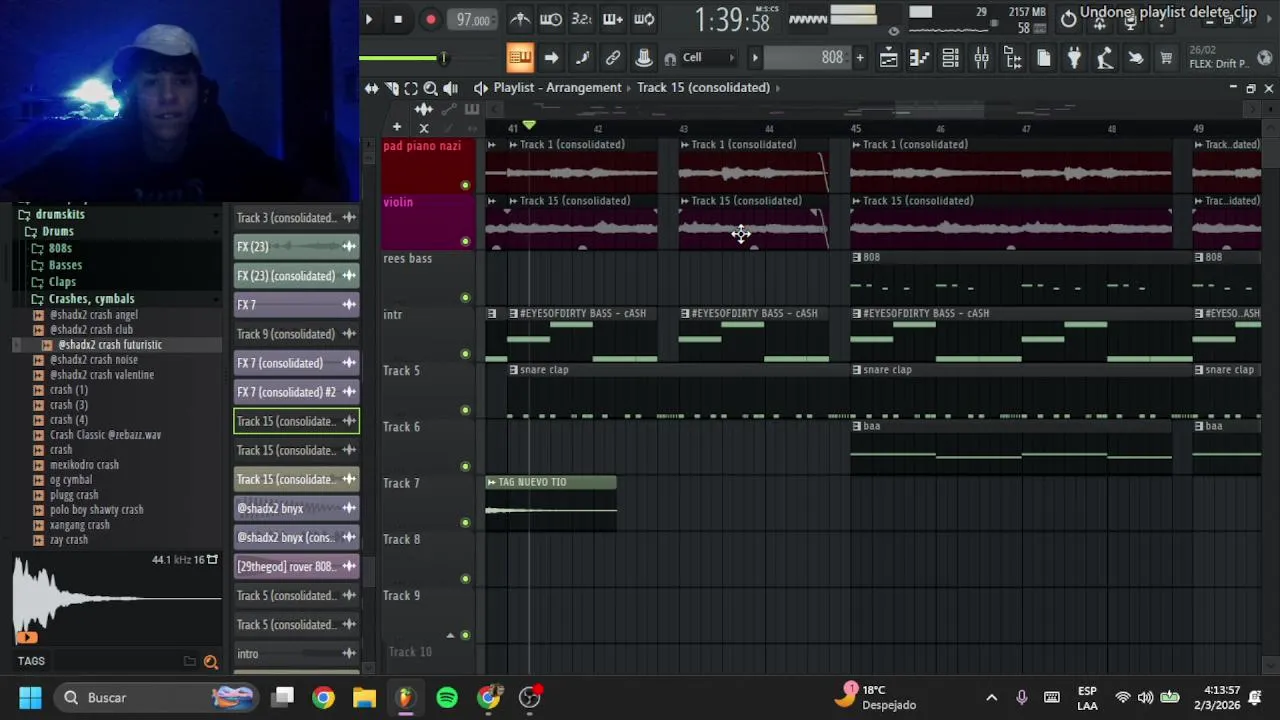Expand the drumskits folder
1280x720 pixels.
60,214
